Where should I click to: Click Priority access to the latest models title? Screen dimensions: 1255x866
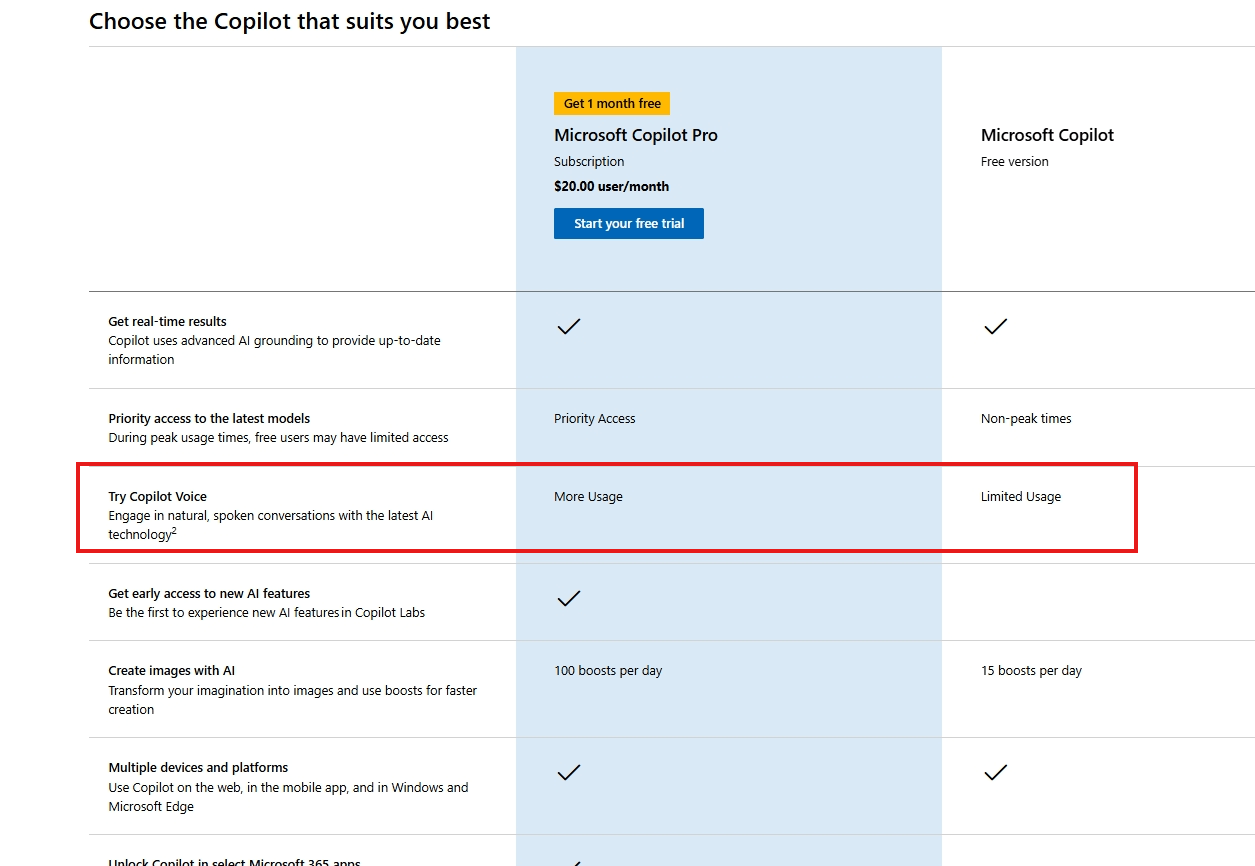(209, 418)
